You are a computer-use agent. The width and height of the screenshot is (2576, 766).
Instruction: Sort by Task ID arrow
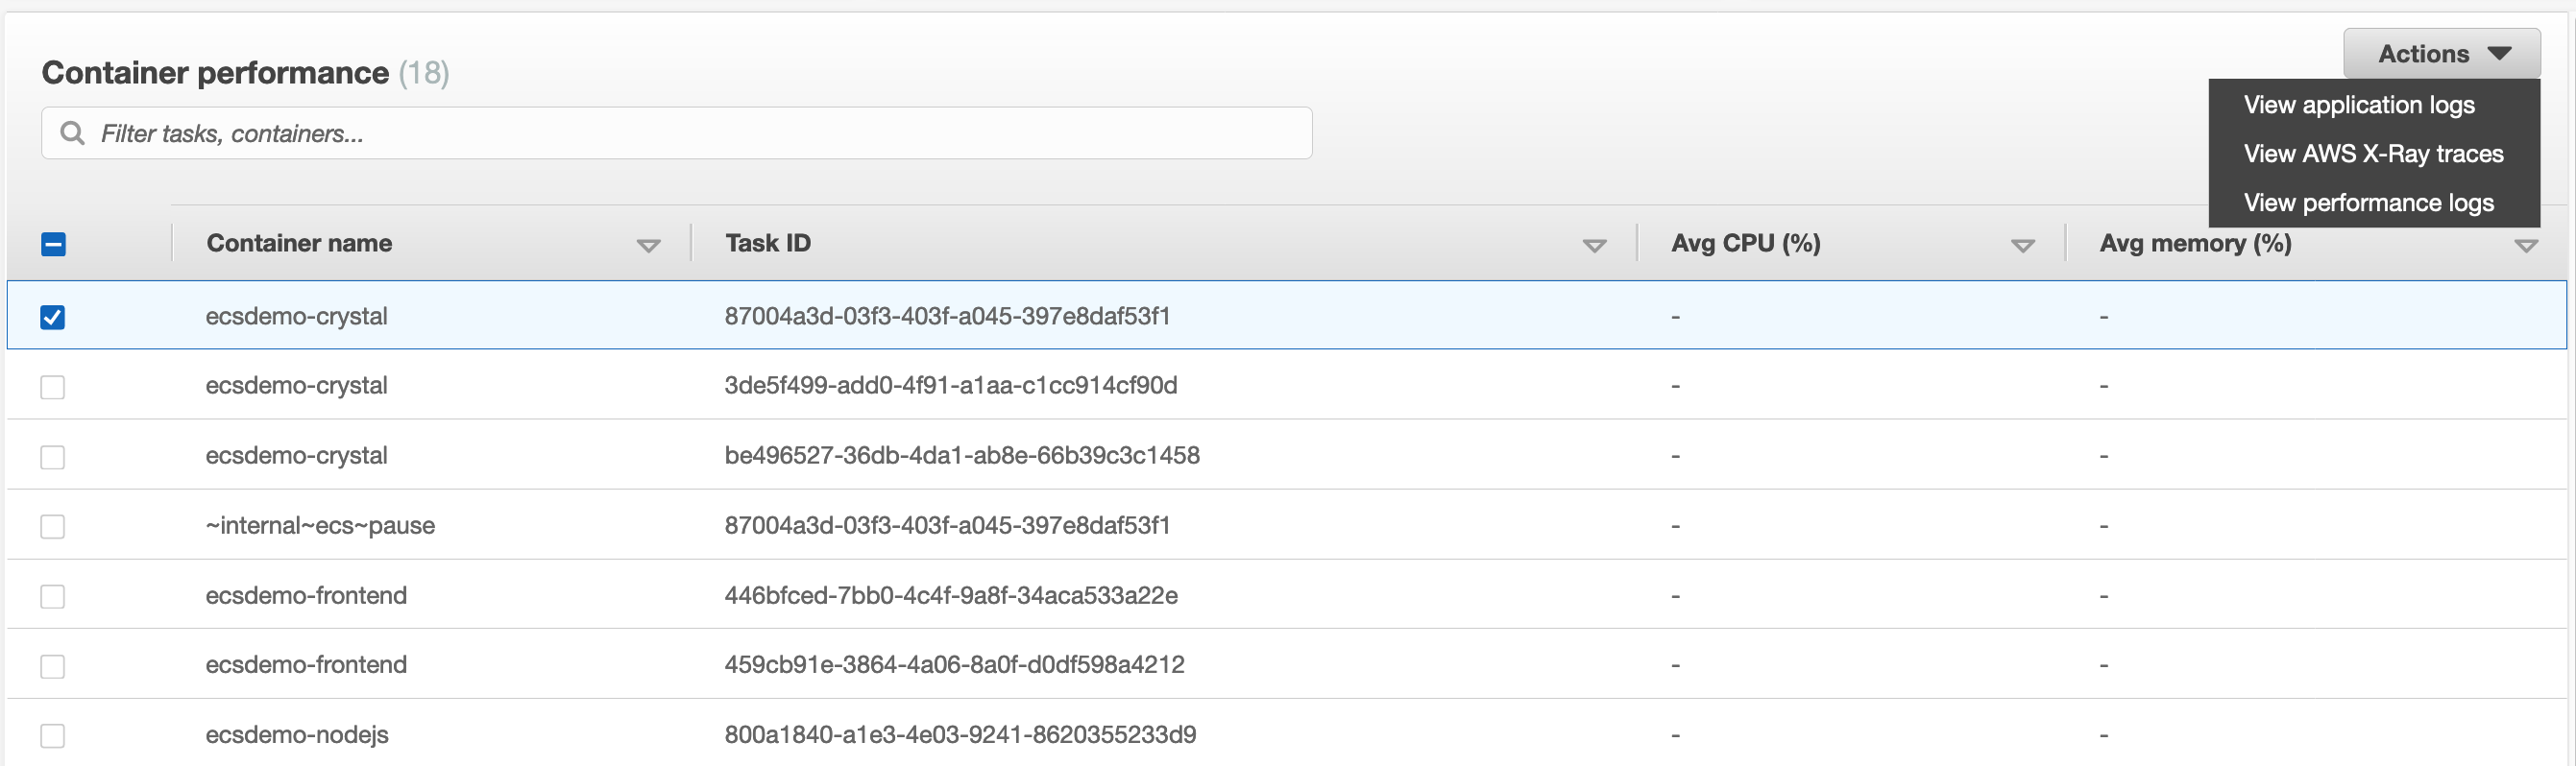coord(1594,246)
